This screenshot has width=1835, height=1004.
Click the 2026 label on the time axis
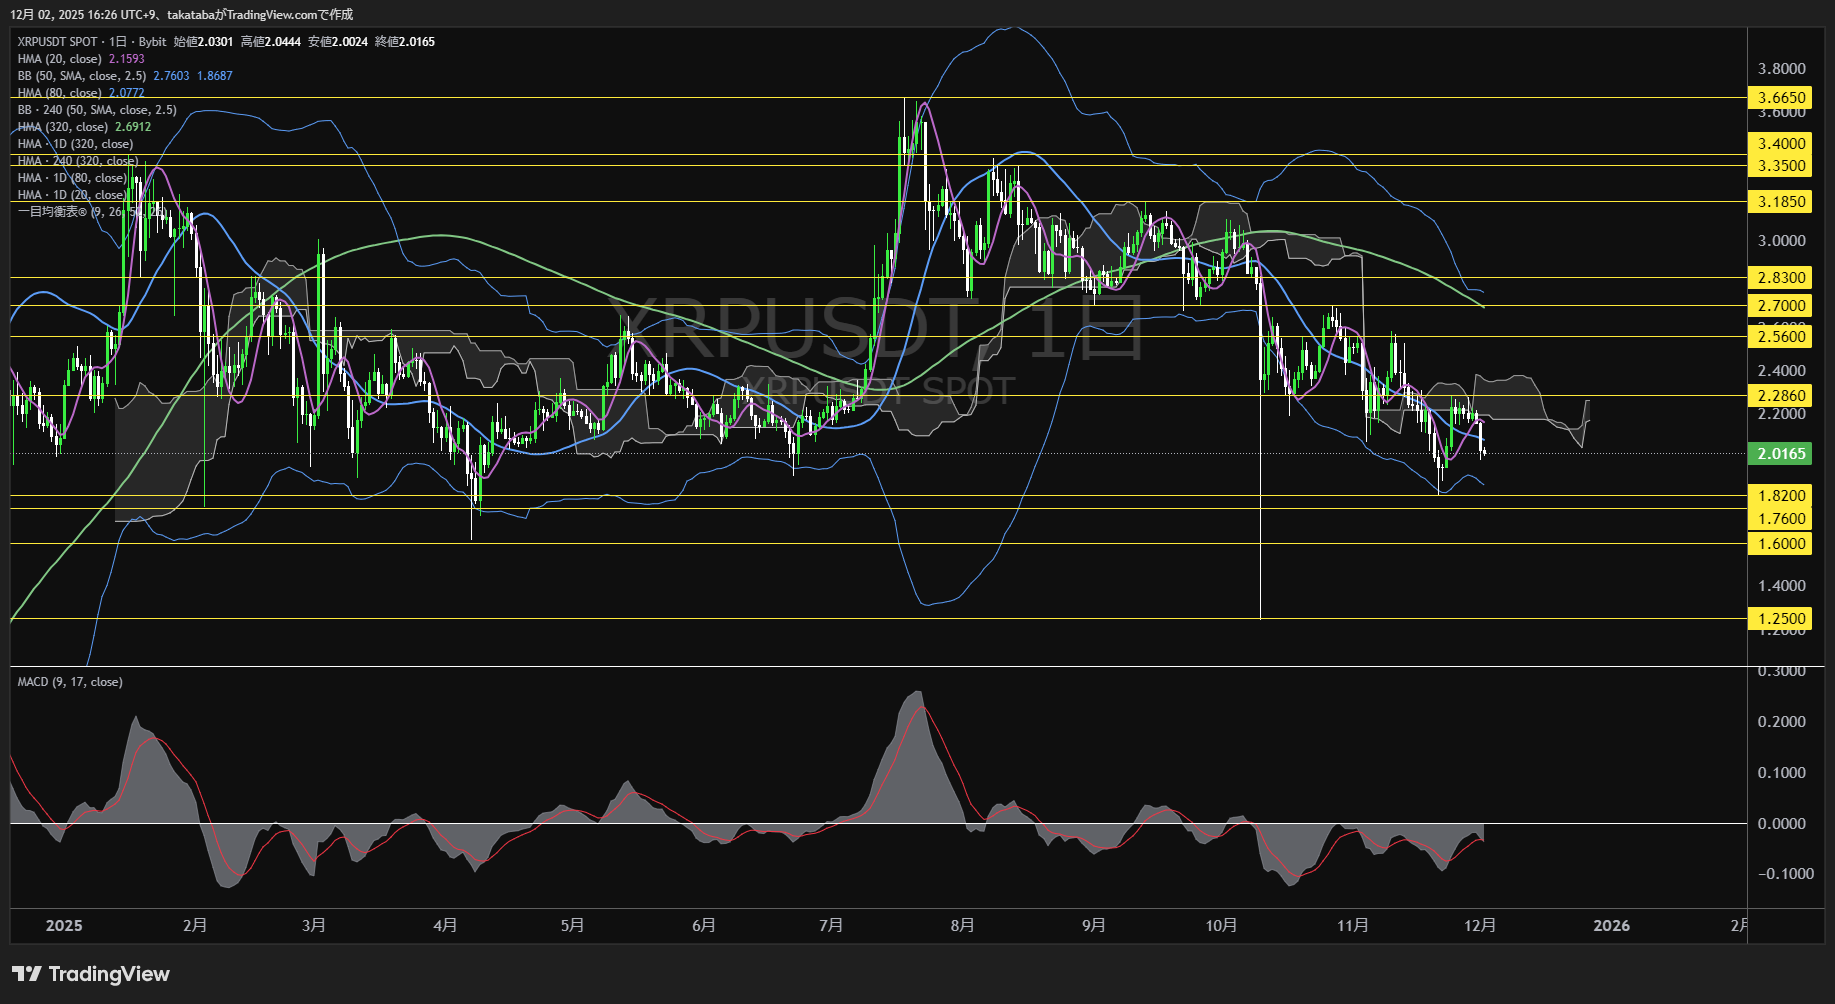click(x=1611, y=925)
